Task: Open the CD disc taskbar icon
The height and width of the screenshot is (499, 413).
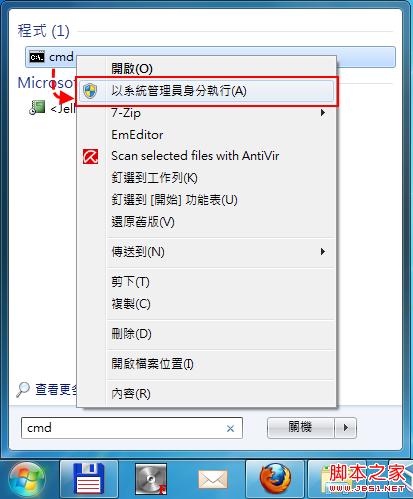Action: (151, 479)
